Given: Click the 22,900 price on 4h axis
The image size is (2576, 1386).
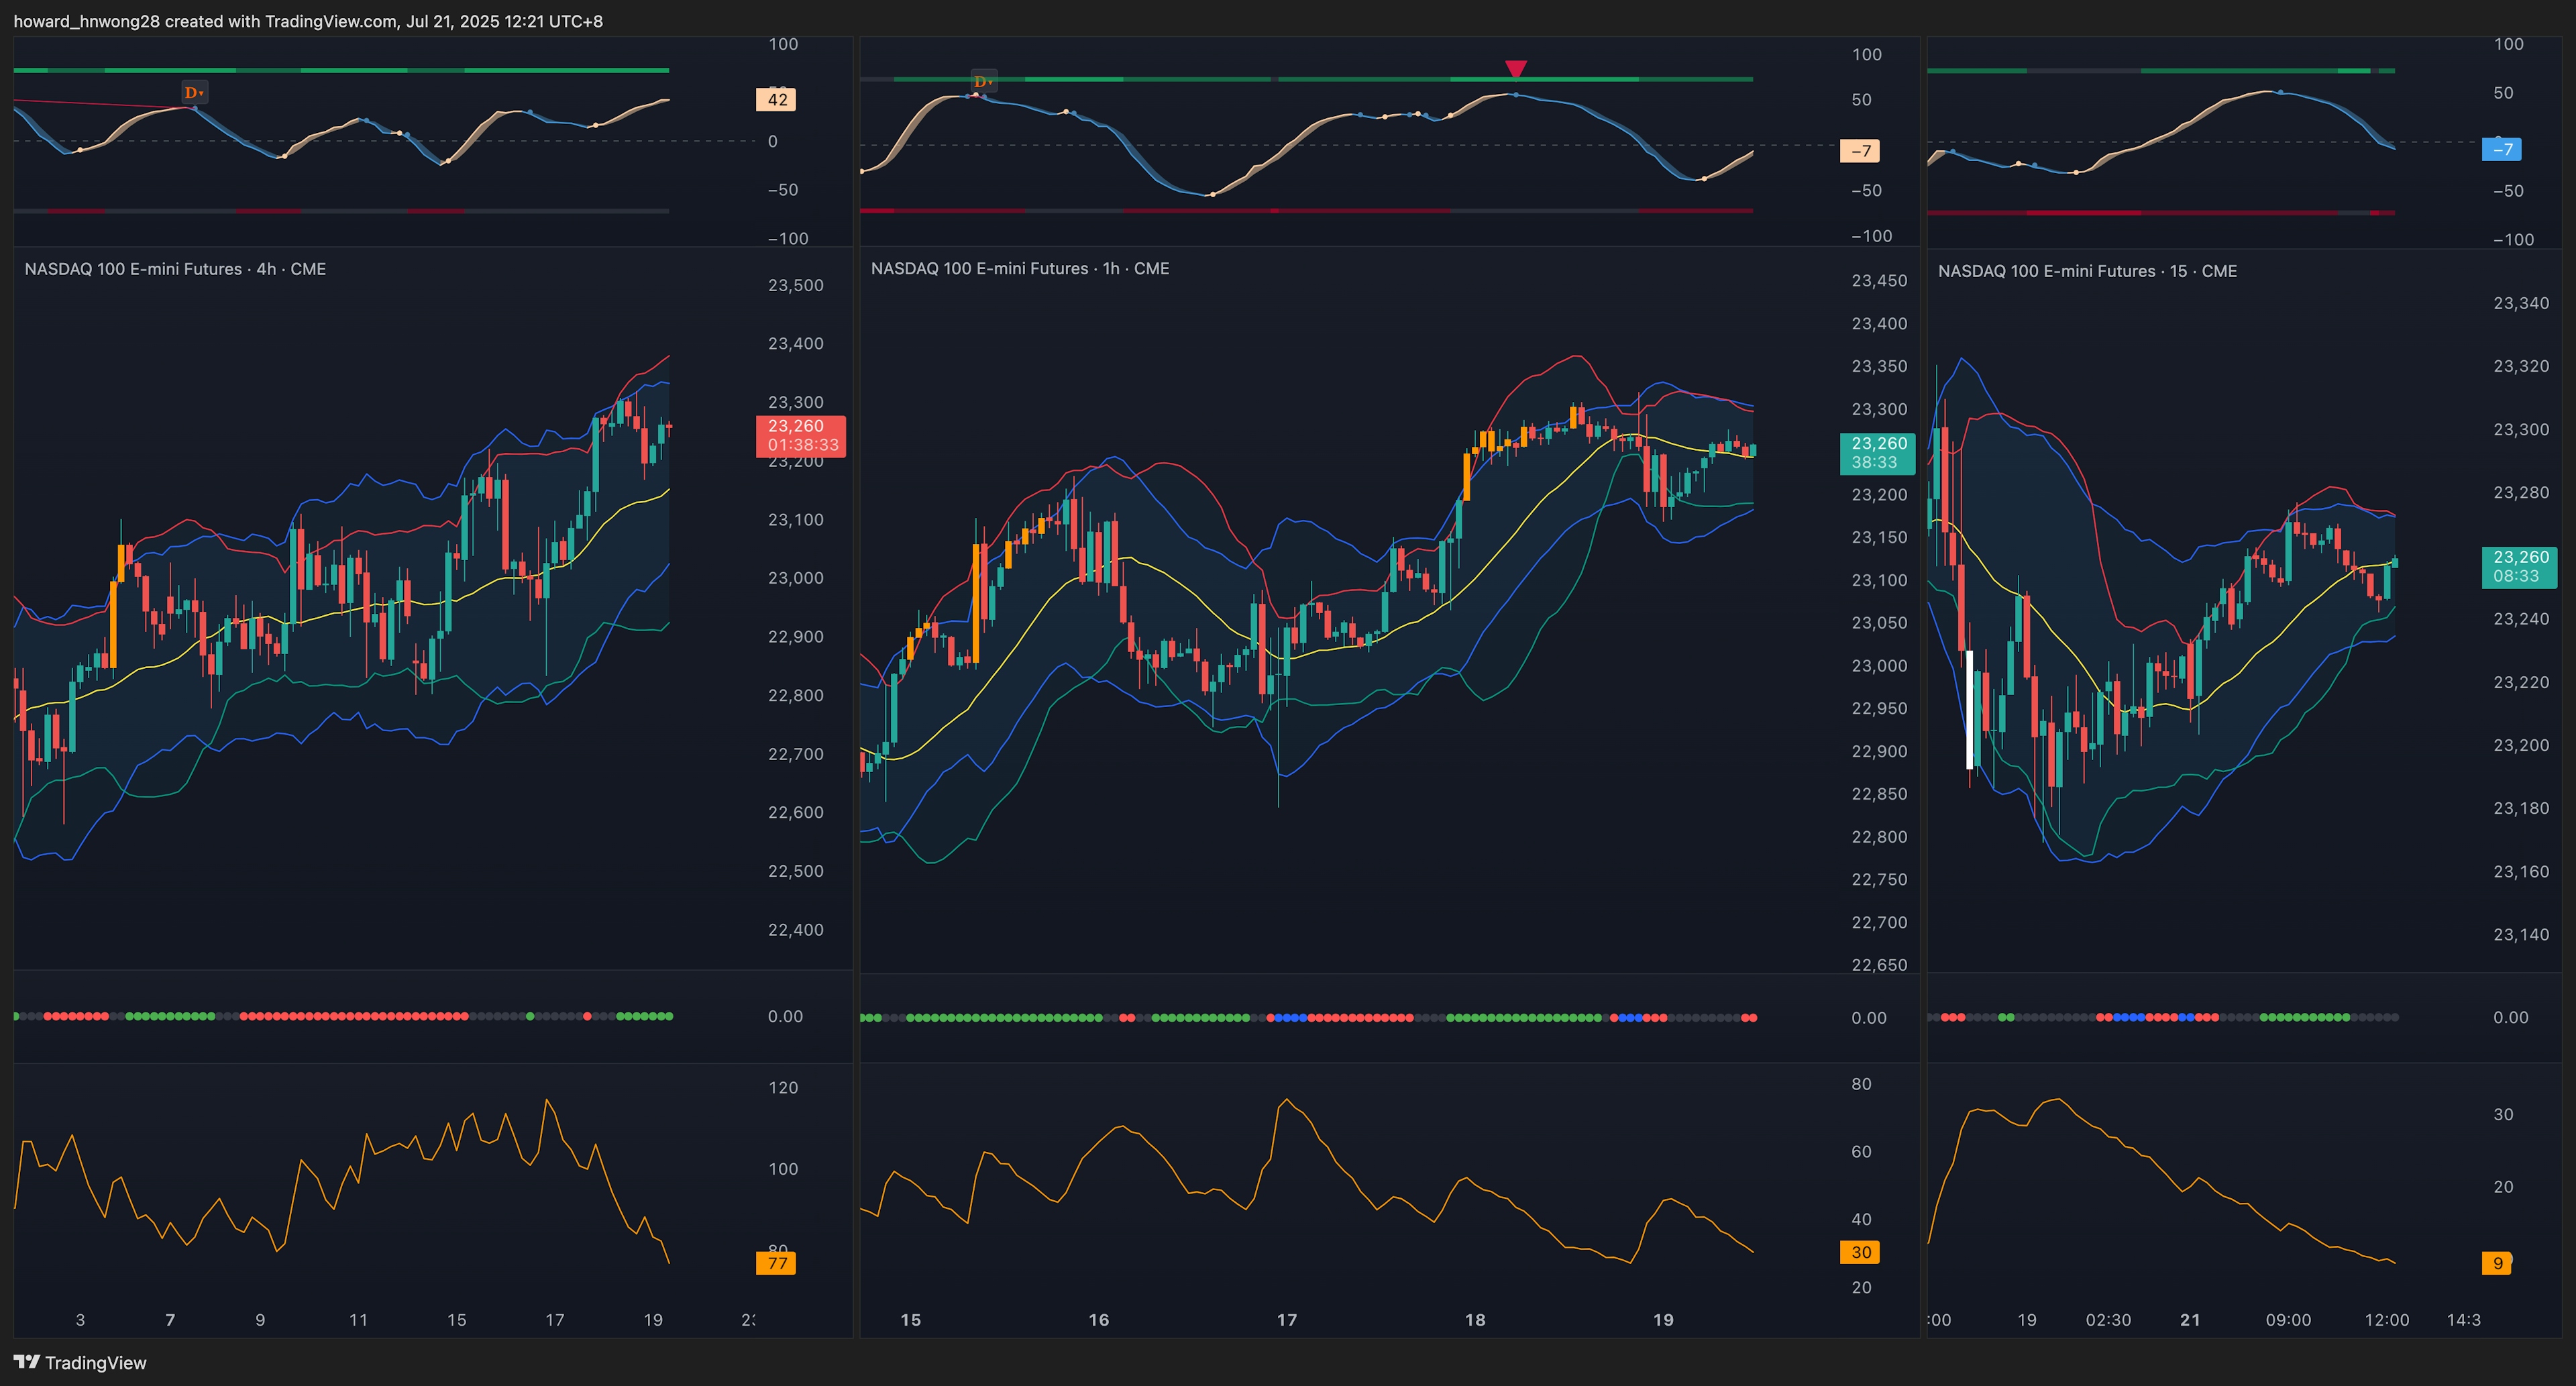Looking at the screenshot, I should [795, 637].
